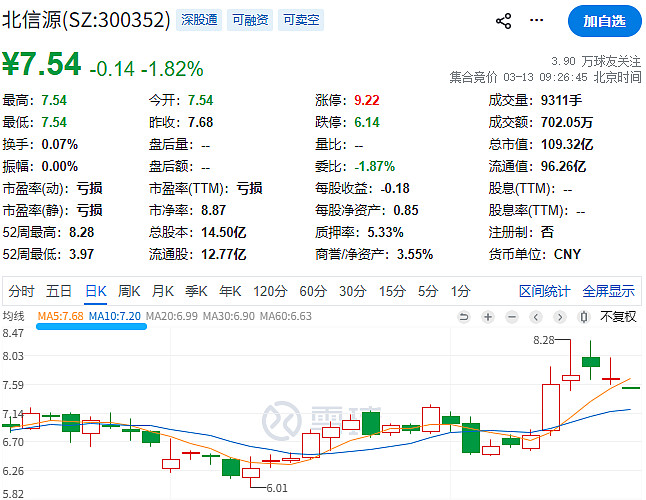Click the 涨停 value 9.22
Viewport: 646px width, 500px height.
367,100
